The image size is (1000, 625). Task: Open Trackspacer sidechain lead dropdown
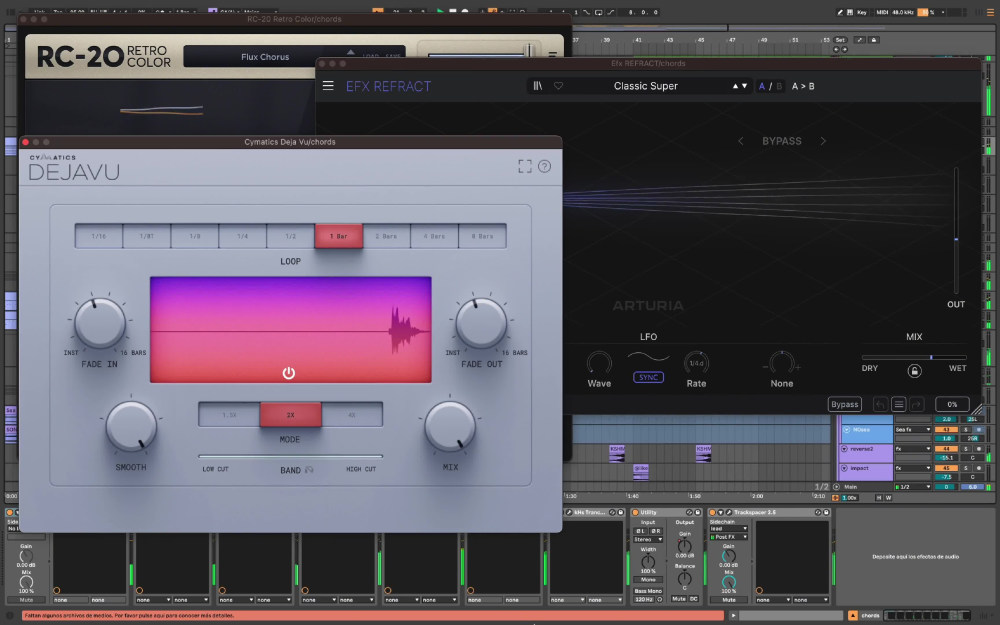click(x=728, y=529)
